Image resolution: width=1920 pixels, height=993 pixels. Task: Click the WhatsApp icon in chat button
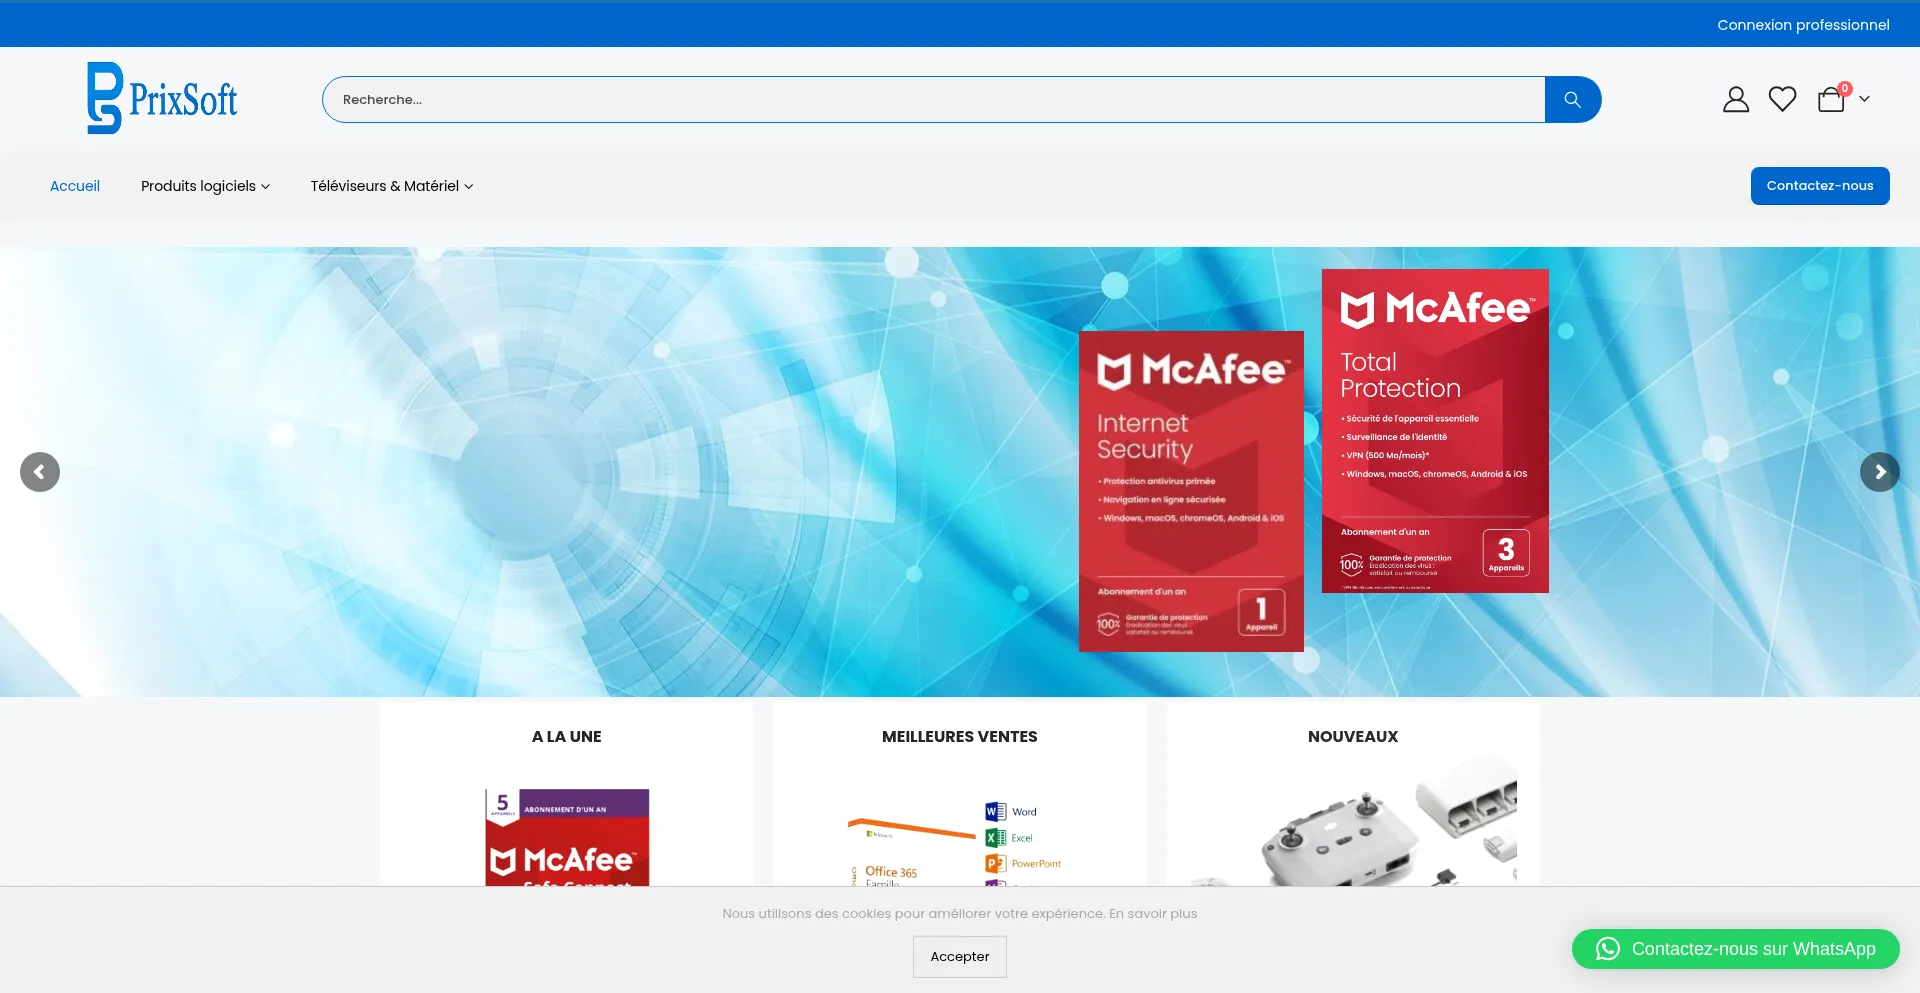click(x=1608, y=949)
